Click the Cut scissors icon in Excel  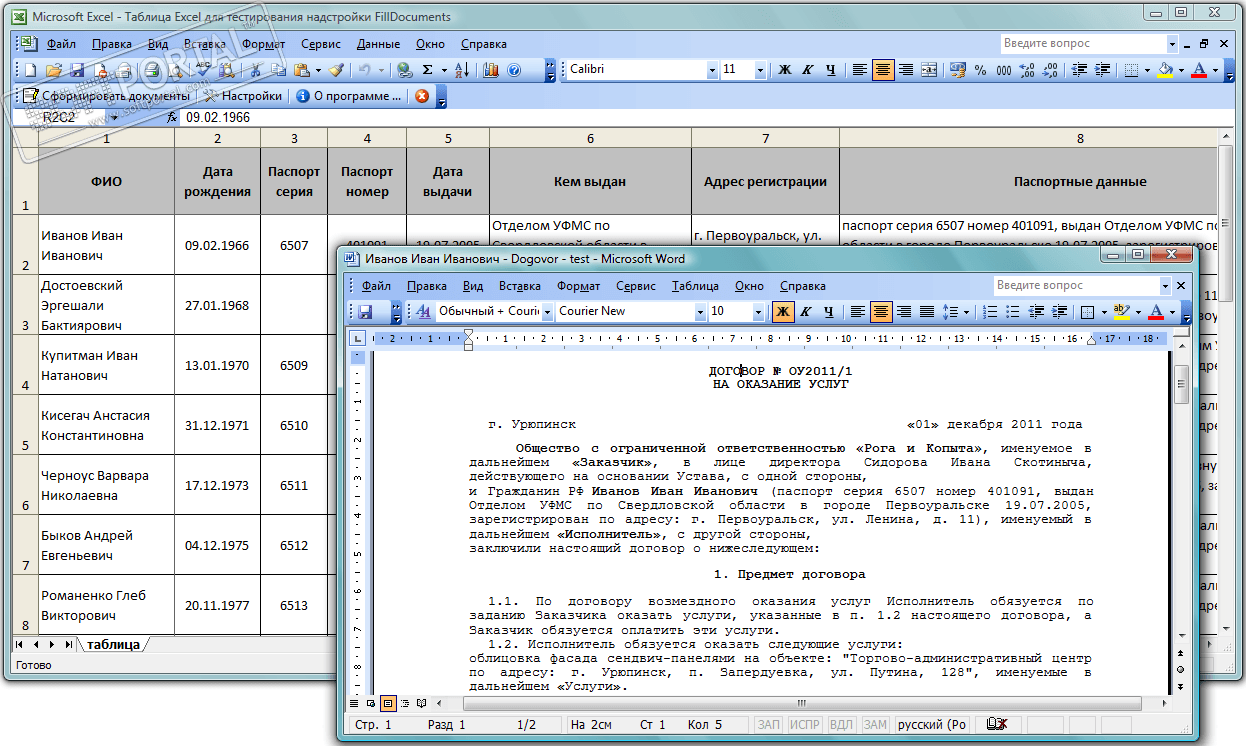coord(255,70)
